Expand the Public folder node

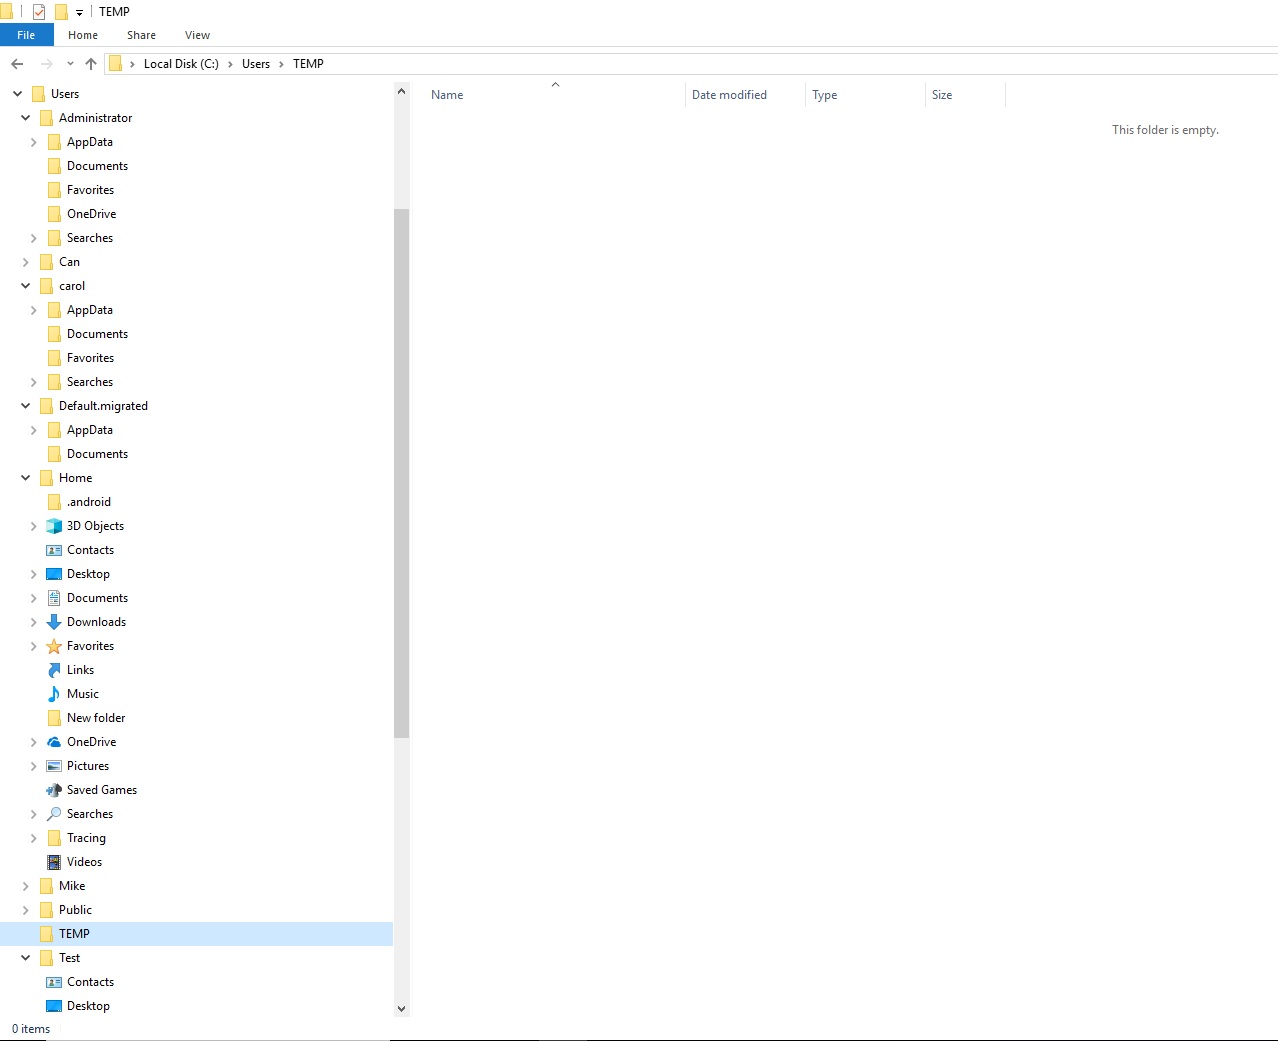click(x=25, y=910)
